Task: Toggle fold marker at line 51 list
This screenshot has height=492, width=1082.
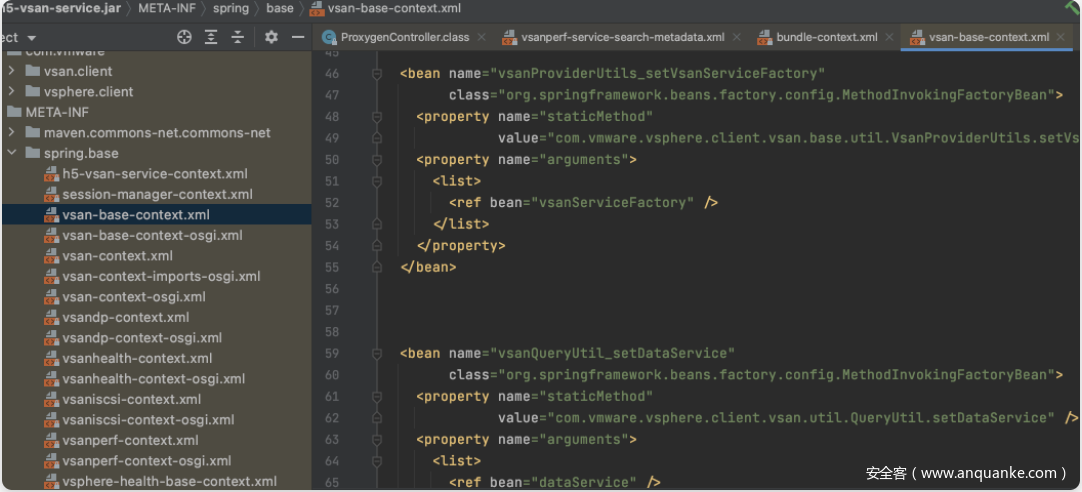Action: point(377,181)
